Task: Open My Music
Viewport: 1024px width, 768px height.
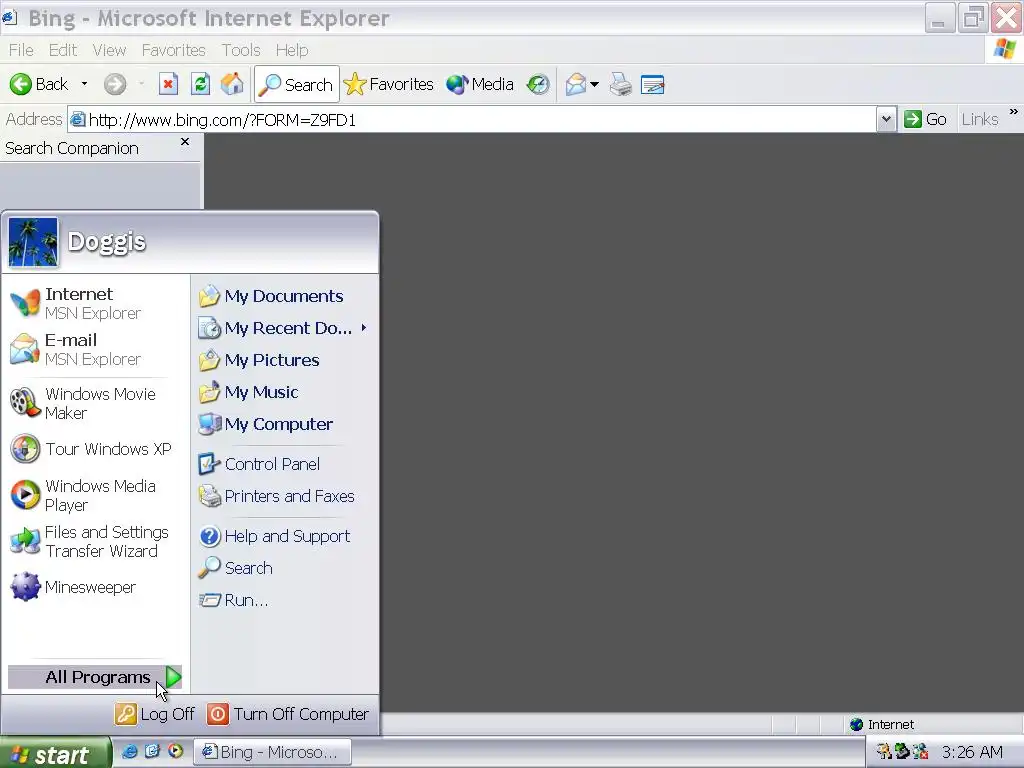Action: point(284,392)
